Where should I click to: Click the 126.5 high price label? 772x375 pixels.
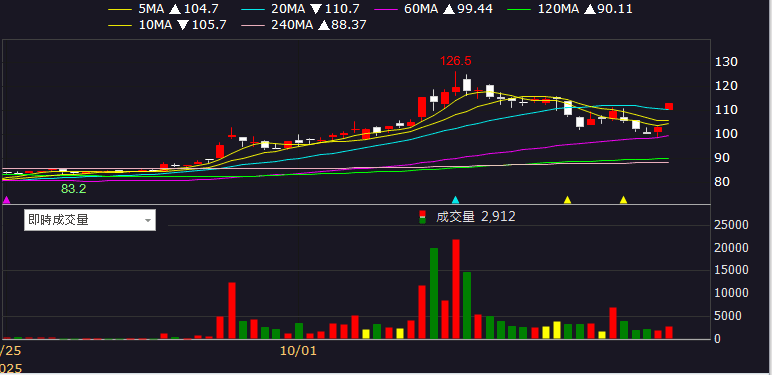(x=455, y=61)
